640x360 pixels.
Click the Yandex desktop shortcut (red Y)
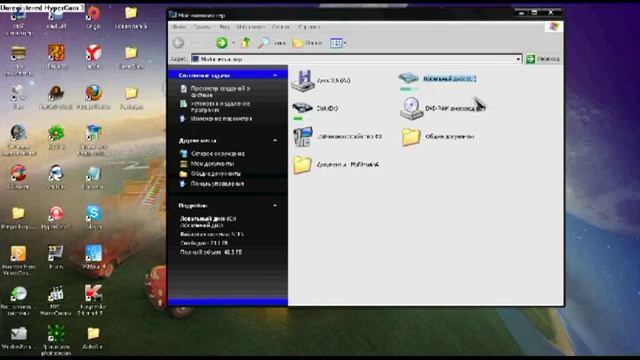click(93, 53)
